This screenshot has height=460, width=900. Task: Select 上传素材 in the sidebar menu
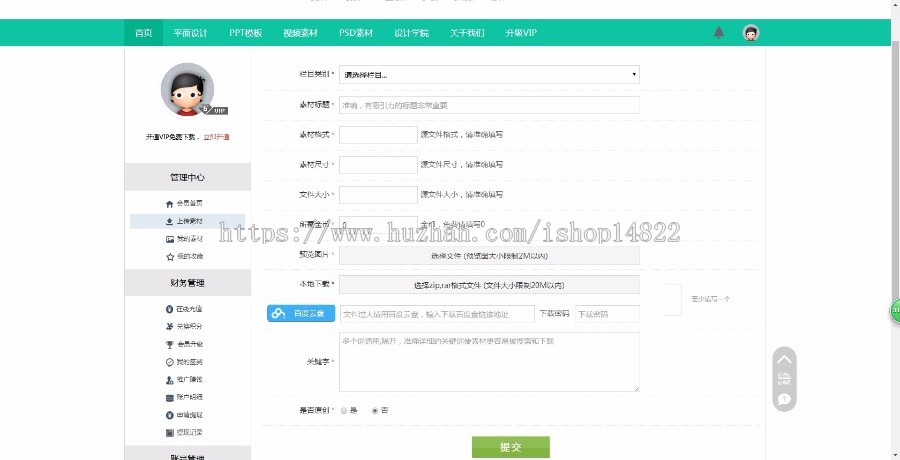[188, 221]
